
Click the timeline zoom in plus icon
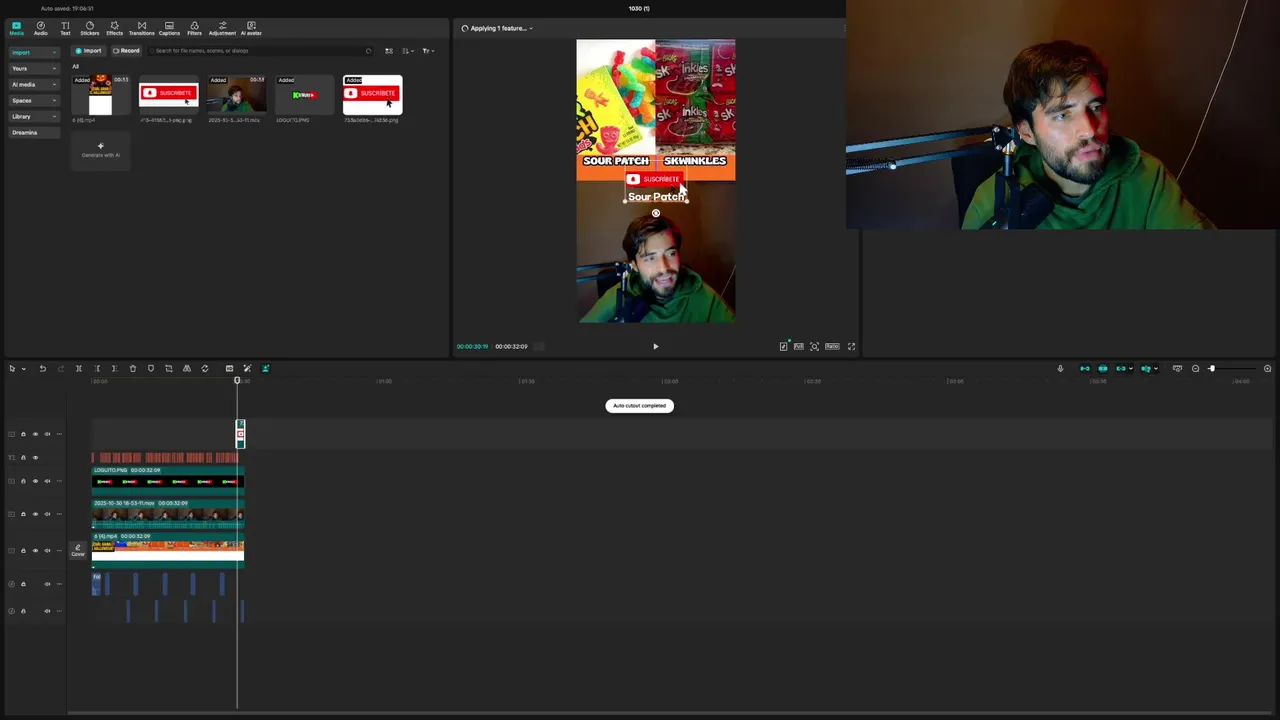1267,369
